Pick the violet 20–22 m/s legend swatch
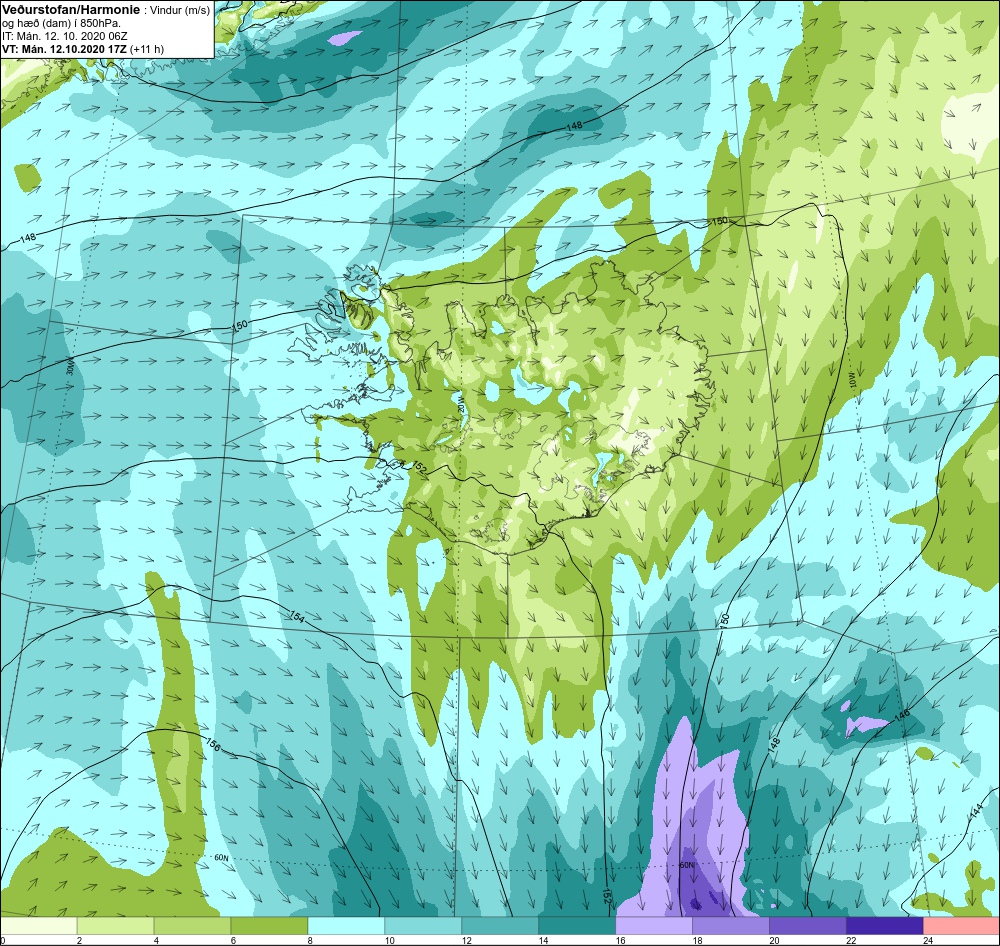The width and height of the screenshot is (1000, 946). pyautogui.click(x=807, y=926)
